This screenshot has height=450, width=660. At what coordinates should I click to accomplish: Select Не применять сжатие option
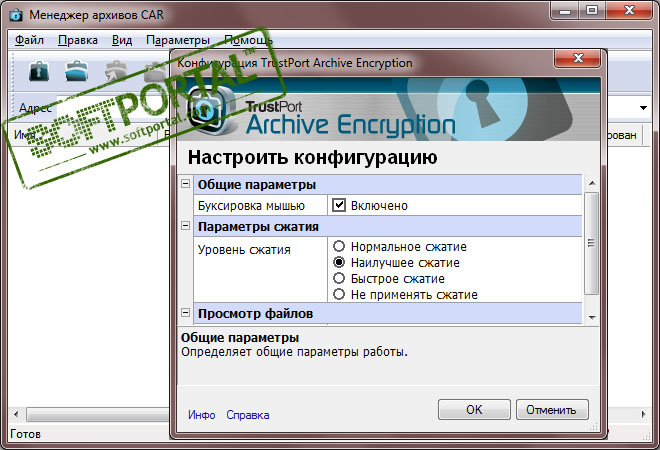(x=339, y=294)
